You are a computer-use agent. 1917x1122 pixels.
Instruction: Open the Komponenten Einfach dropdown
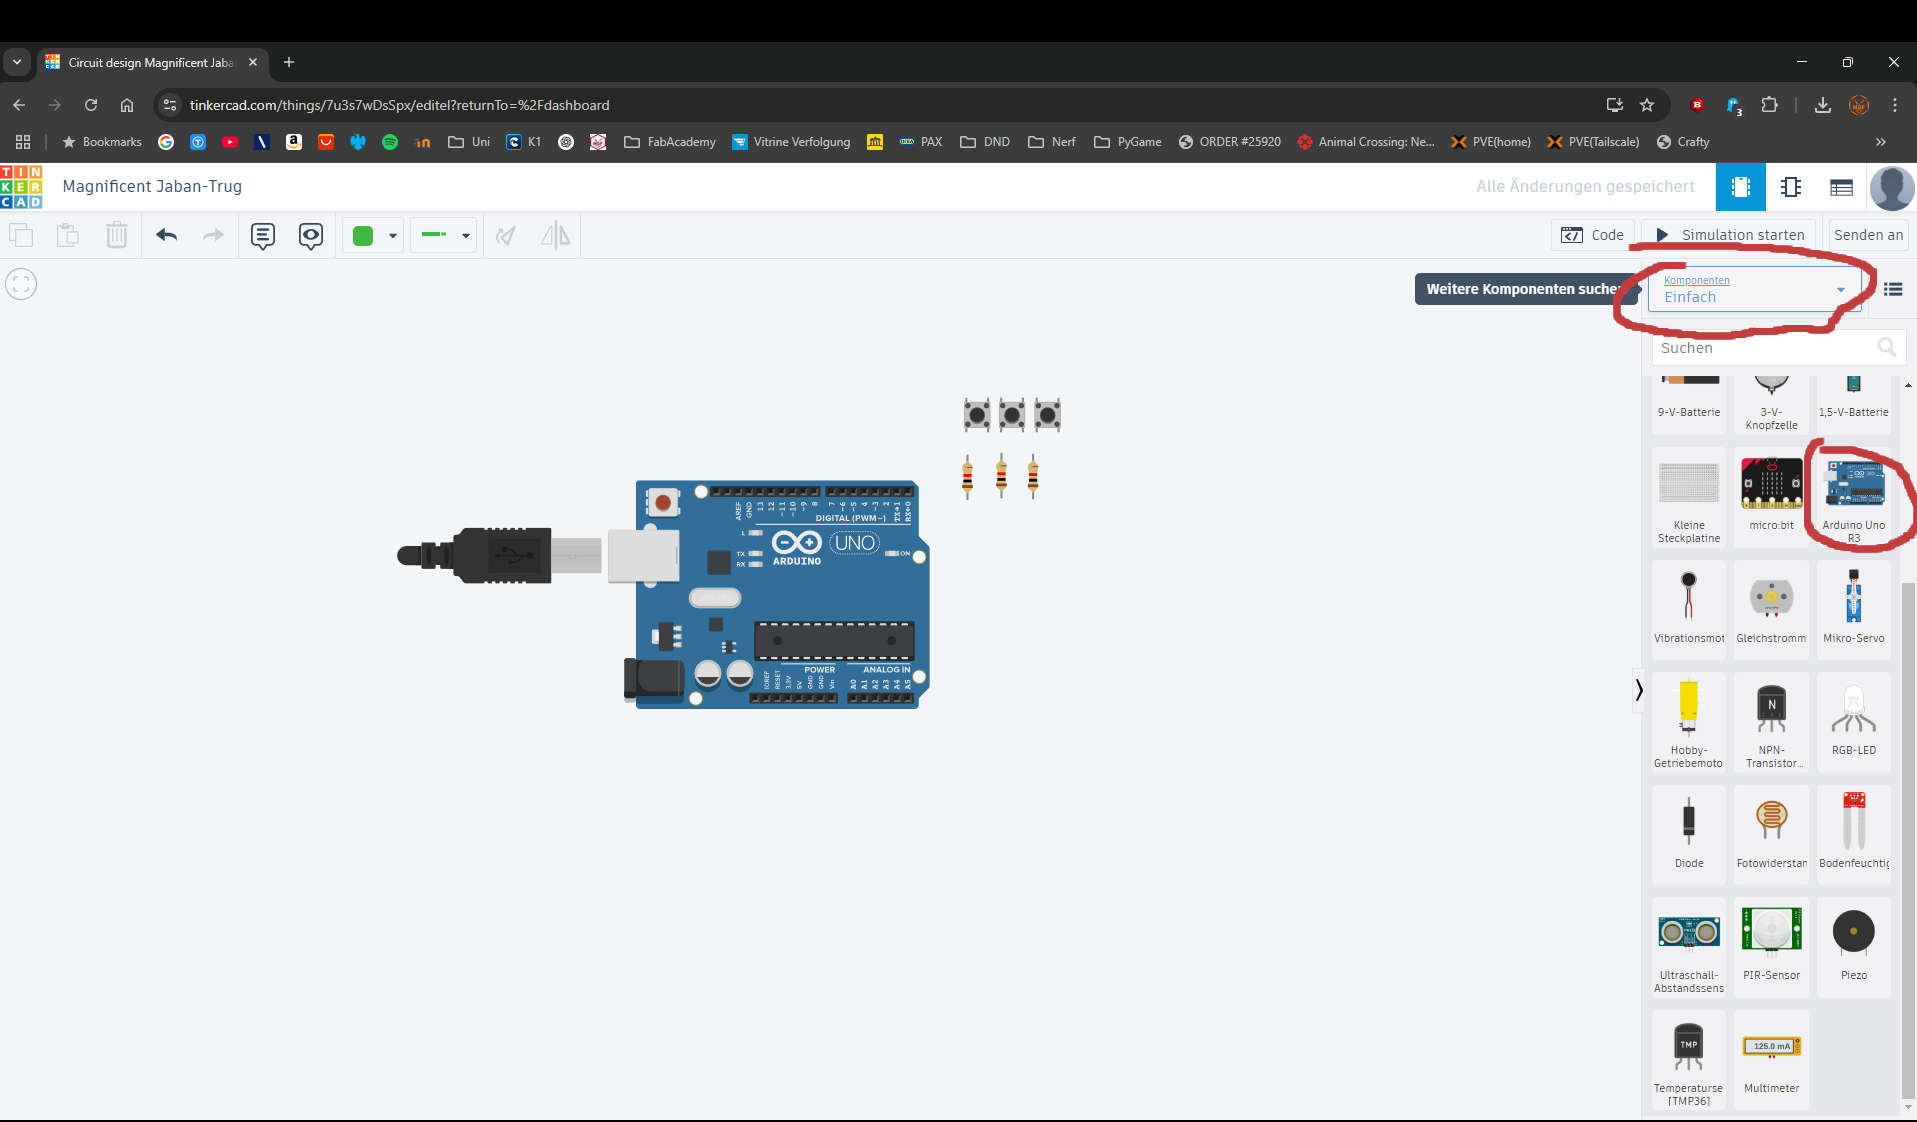coord(1754,290)
